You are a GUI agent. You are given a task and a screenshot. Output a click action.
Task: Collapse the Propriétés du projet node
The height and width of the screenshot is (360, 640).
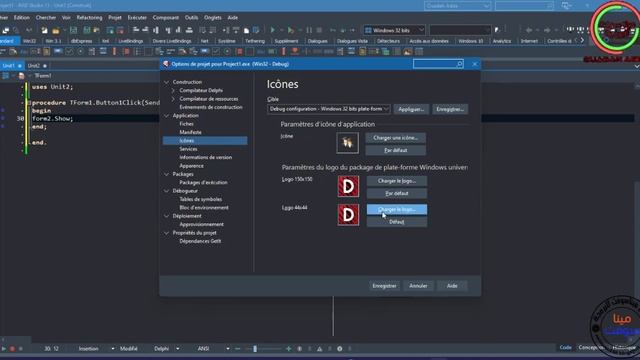(x=166, y=233)
